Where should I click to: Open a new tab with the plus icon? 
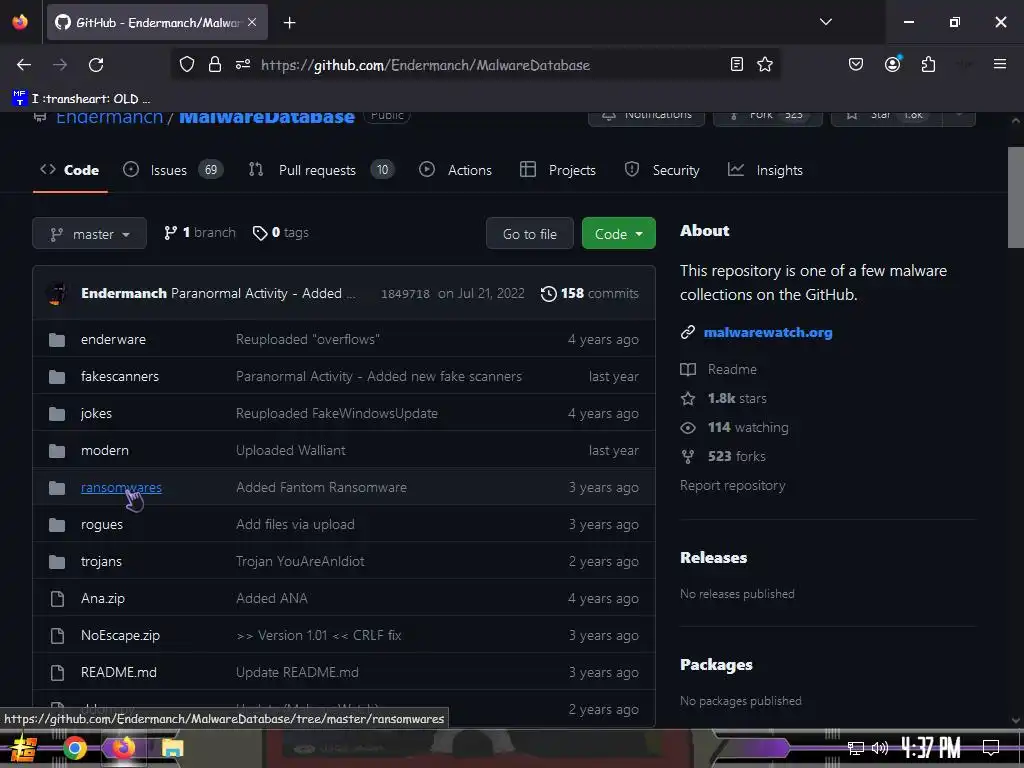(x=289, y=23)
